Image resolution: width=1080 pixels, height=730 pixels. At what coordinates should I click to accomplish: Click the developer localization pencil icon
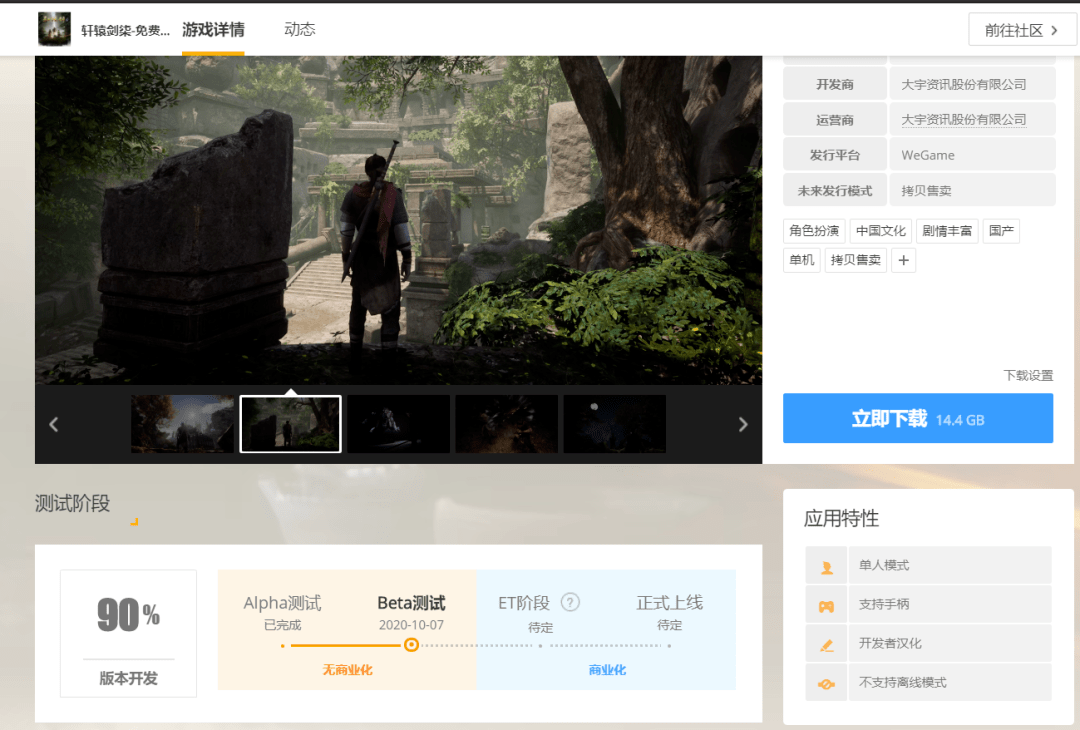(827, 645)
